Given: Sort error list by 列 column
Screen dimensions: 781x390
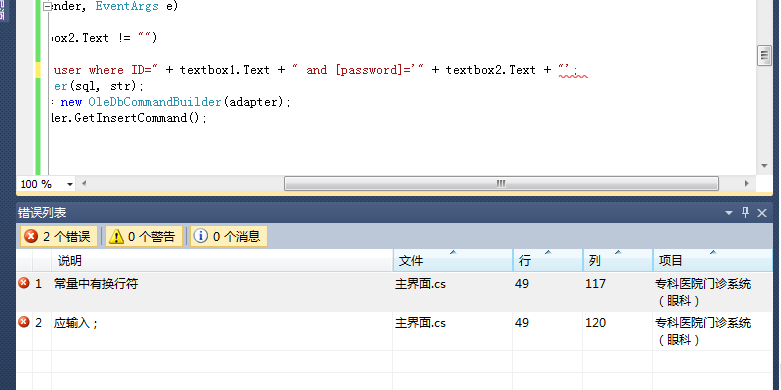Looking at the screenshot, I should (x=618, y=260).
